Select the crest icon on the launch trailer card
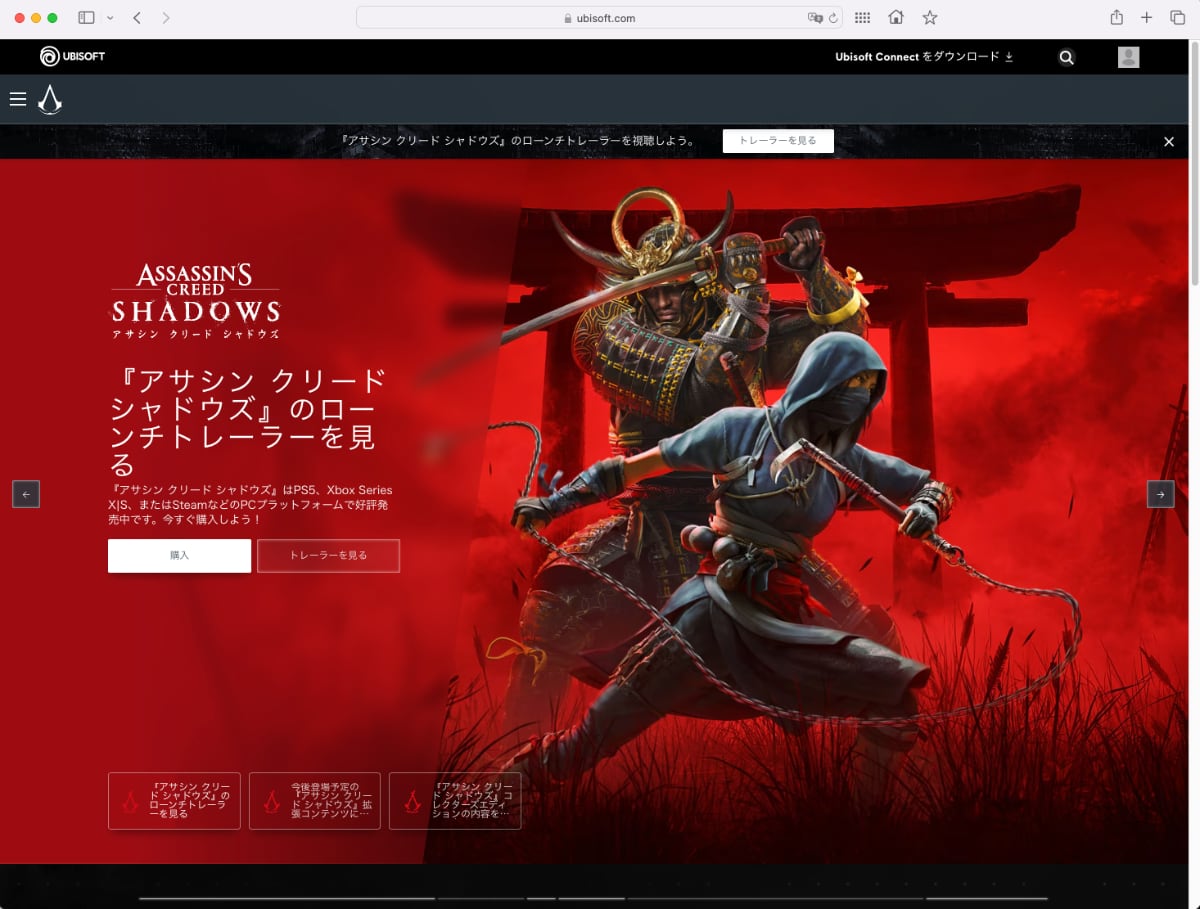This screenshot has width=1200, height=909. pos(131,801)
